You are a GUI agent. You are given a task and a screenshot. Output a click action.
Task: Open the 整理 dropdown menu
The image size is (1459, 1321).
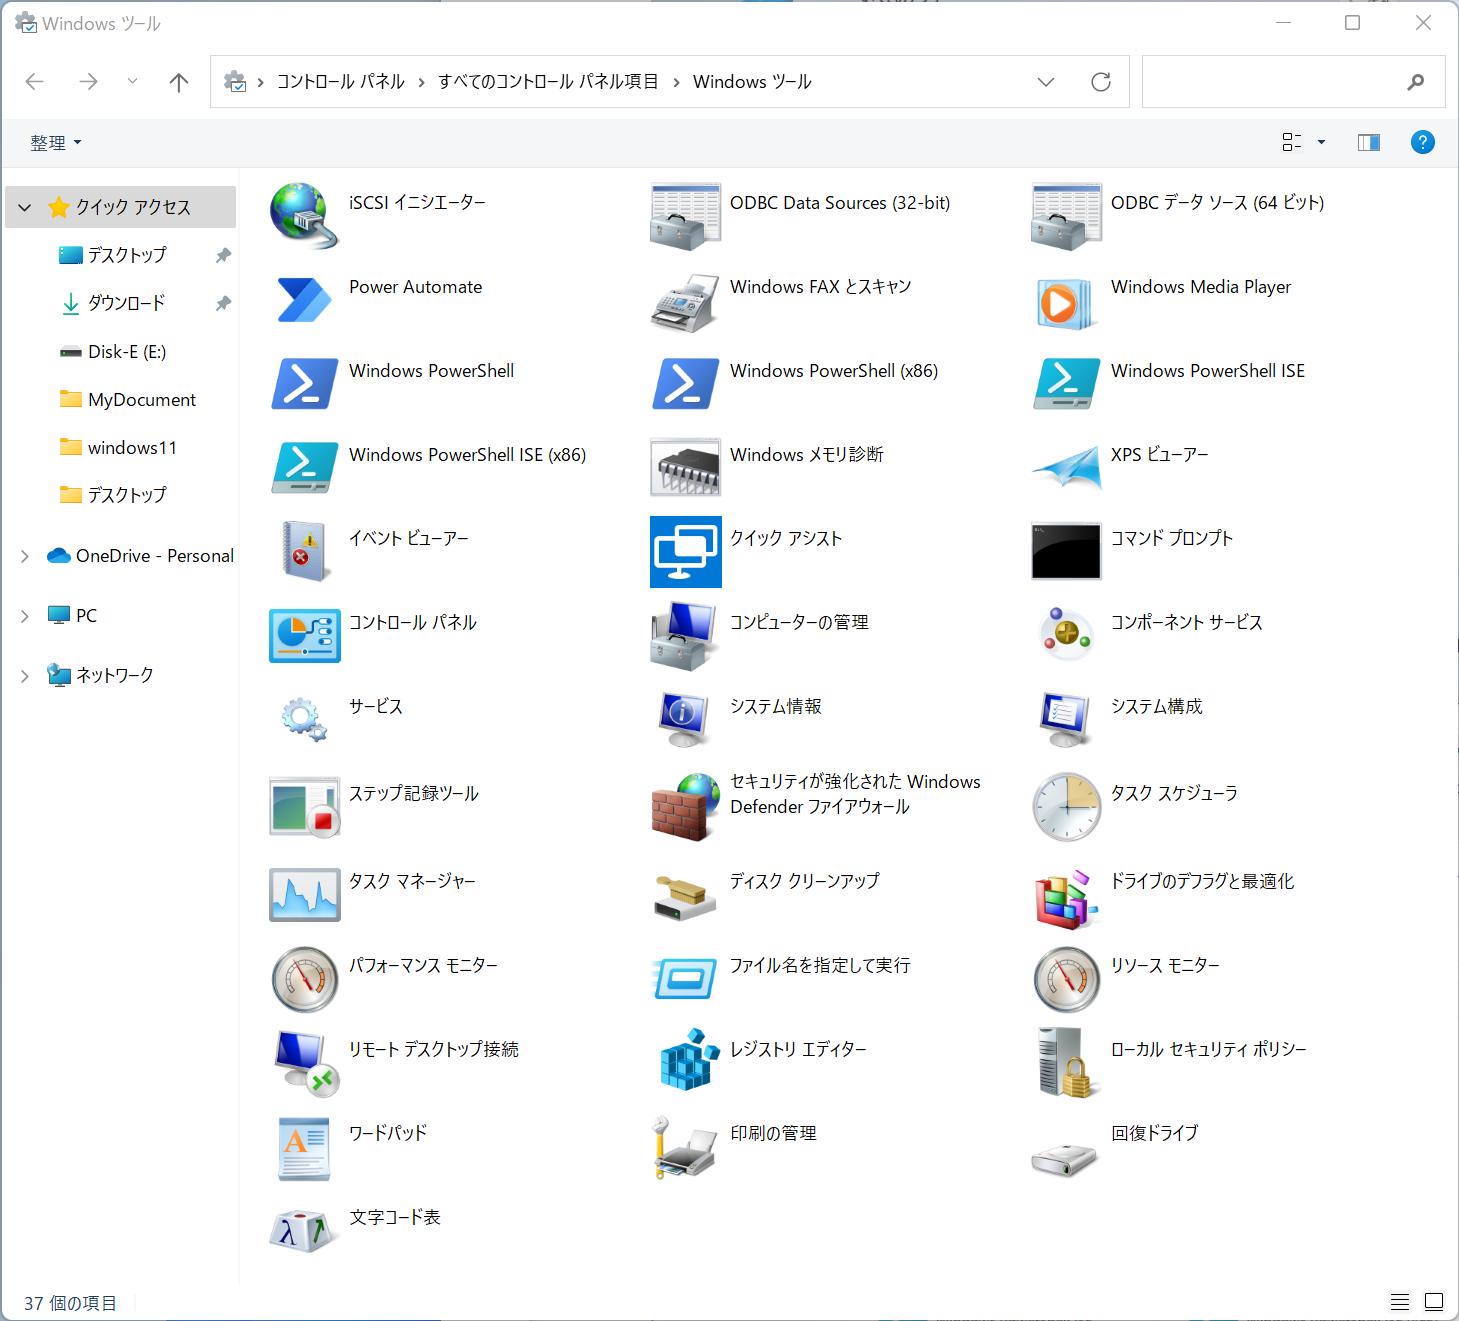coord(56,143)
